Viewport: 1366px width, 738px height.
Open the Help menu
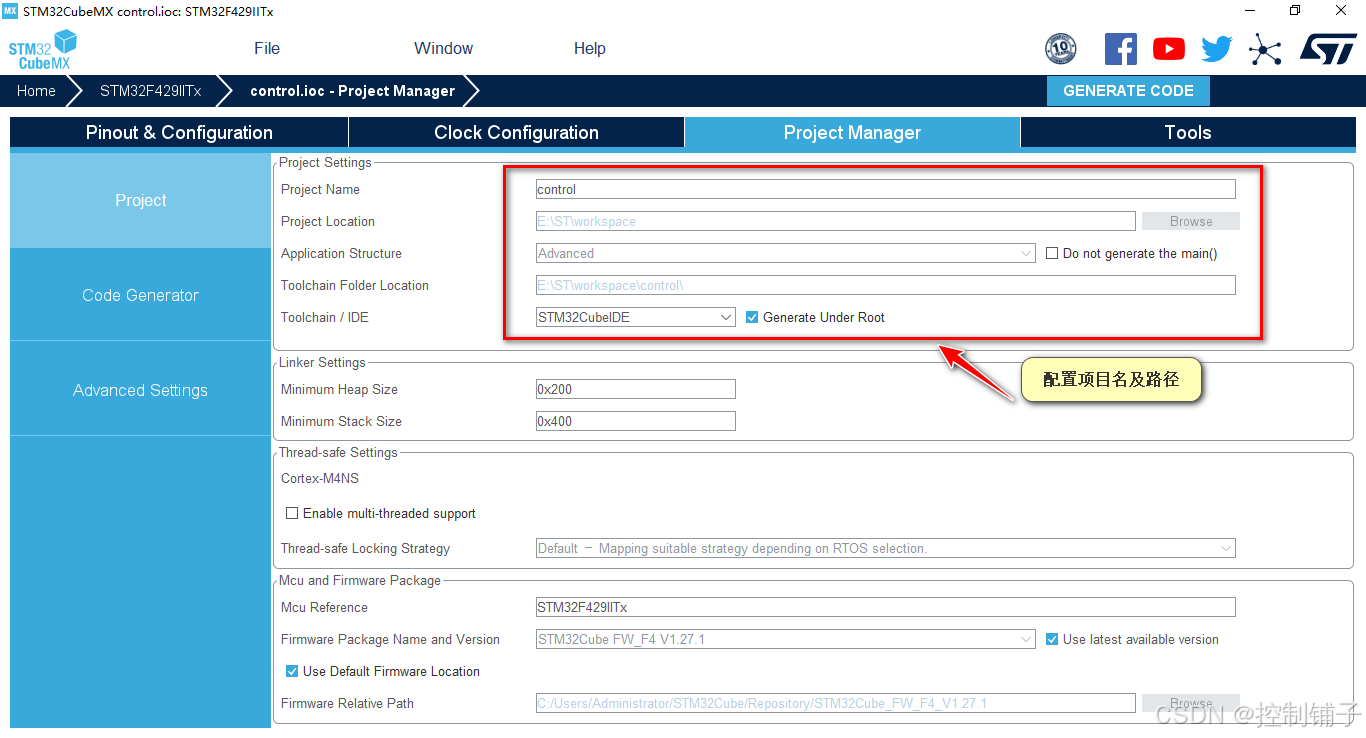(590, 48)
